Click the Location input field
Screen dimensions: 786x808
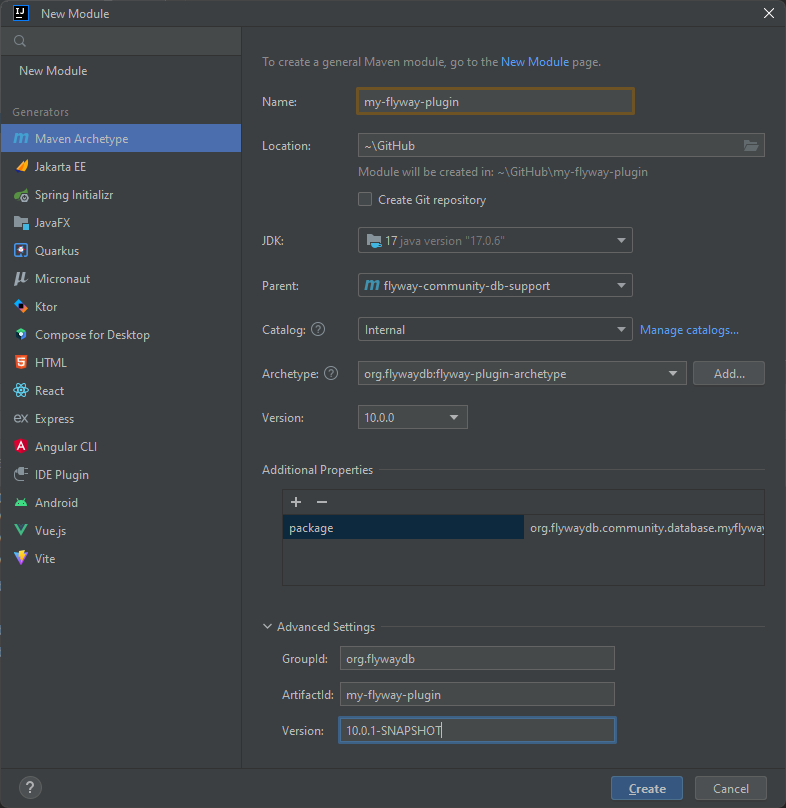pyautogui.click(x=549, y=145)
